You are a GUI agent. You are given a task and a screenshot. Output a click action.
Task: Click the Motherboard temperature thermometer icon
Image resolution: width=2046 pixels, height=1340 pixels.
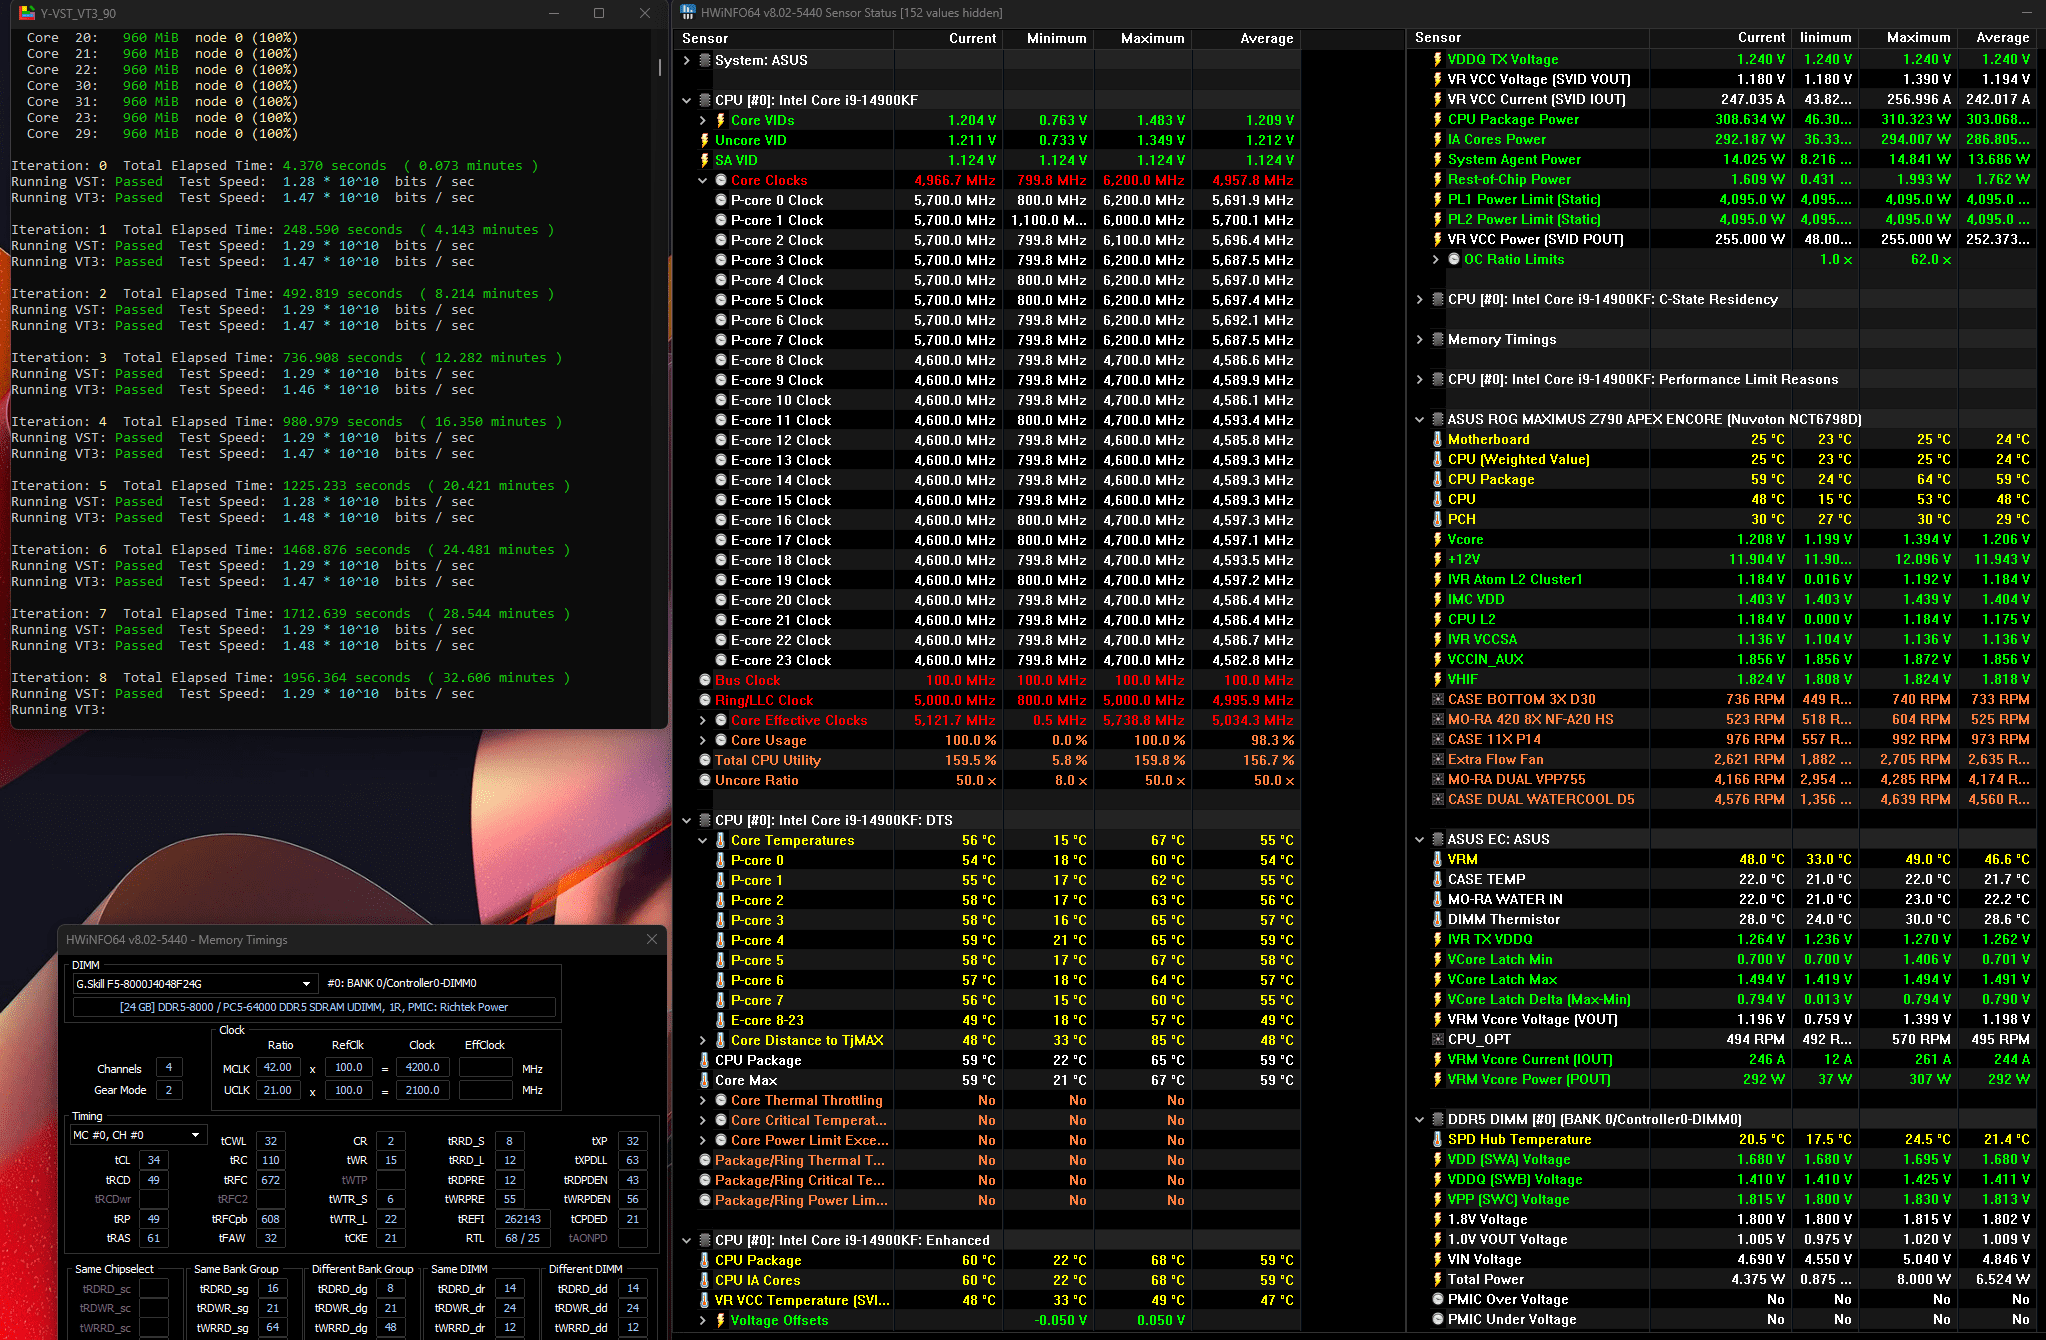(x=1438, y=439)
